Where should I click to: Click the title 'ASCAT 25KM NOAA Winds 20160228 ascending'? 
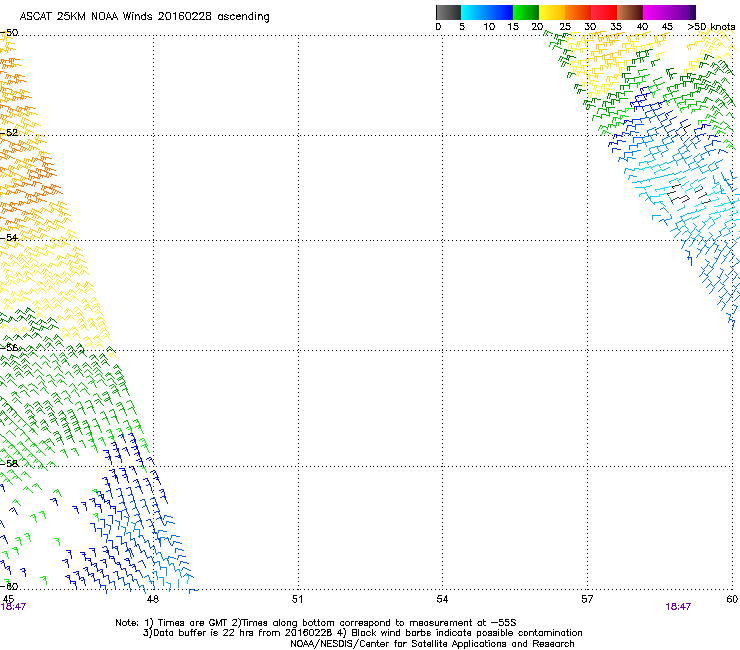tap(144, 17)
